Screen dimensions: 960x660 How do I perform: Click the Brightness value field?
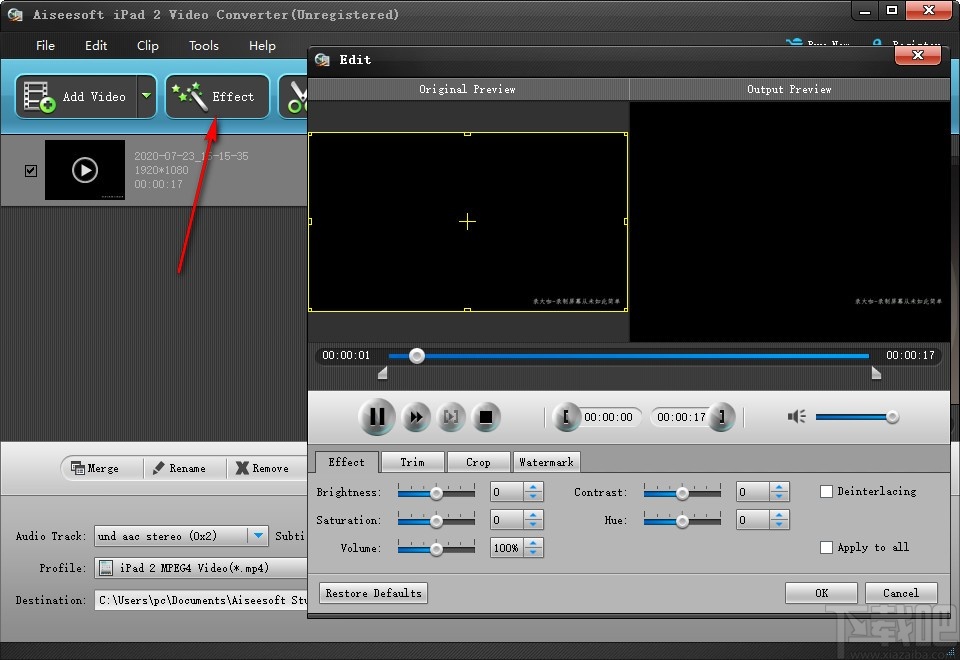pyautogui.click(x=507, y=492)
